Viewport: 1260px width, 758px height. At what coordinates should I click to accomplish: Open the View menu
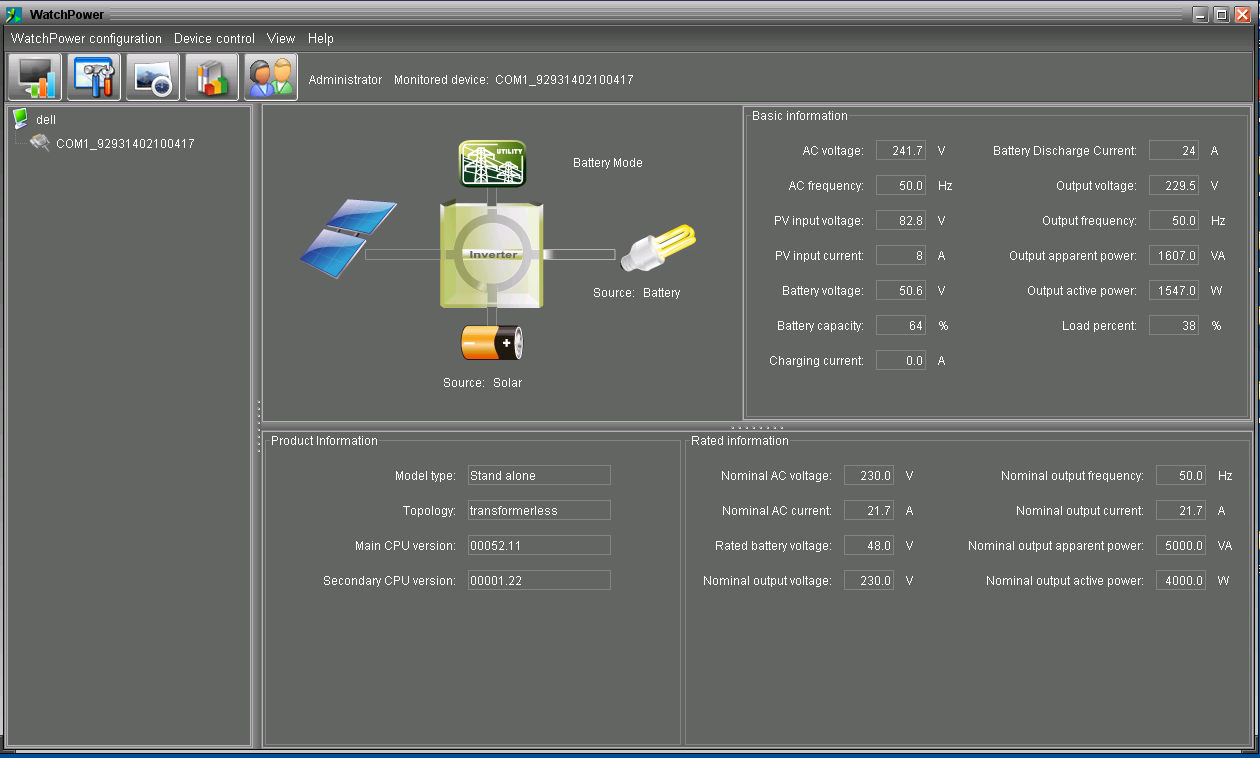pyautogui.click(x=281, y=38)
